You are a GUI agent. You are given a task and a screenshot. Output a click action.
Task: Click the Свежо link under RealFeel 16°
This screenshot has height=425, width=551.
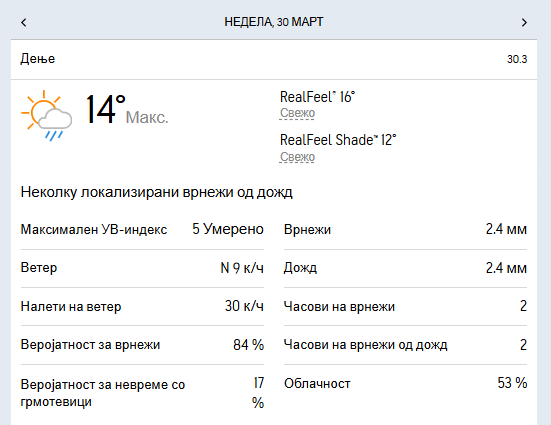pyautogui.click(x=297, y=113)
